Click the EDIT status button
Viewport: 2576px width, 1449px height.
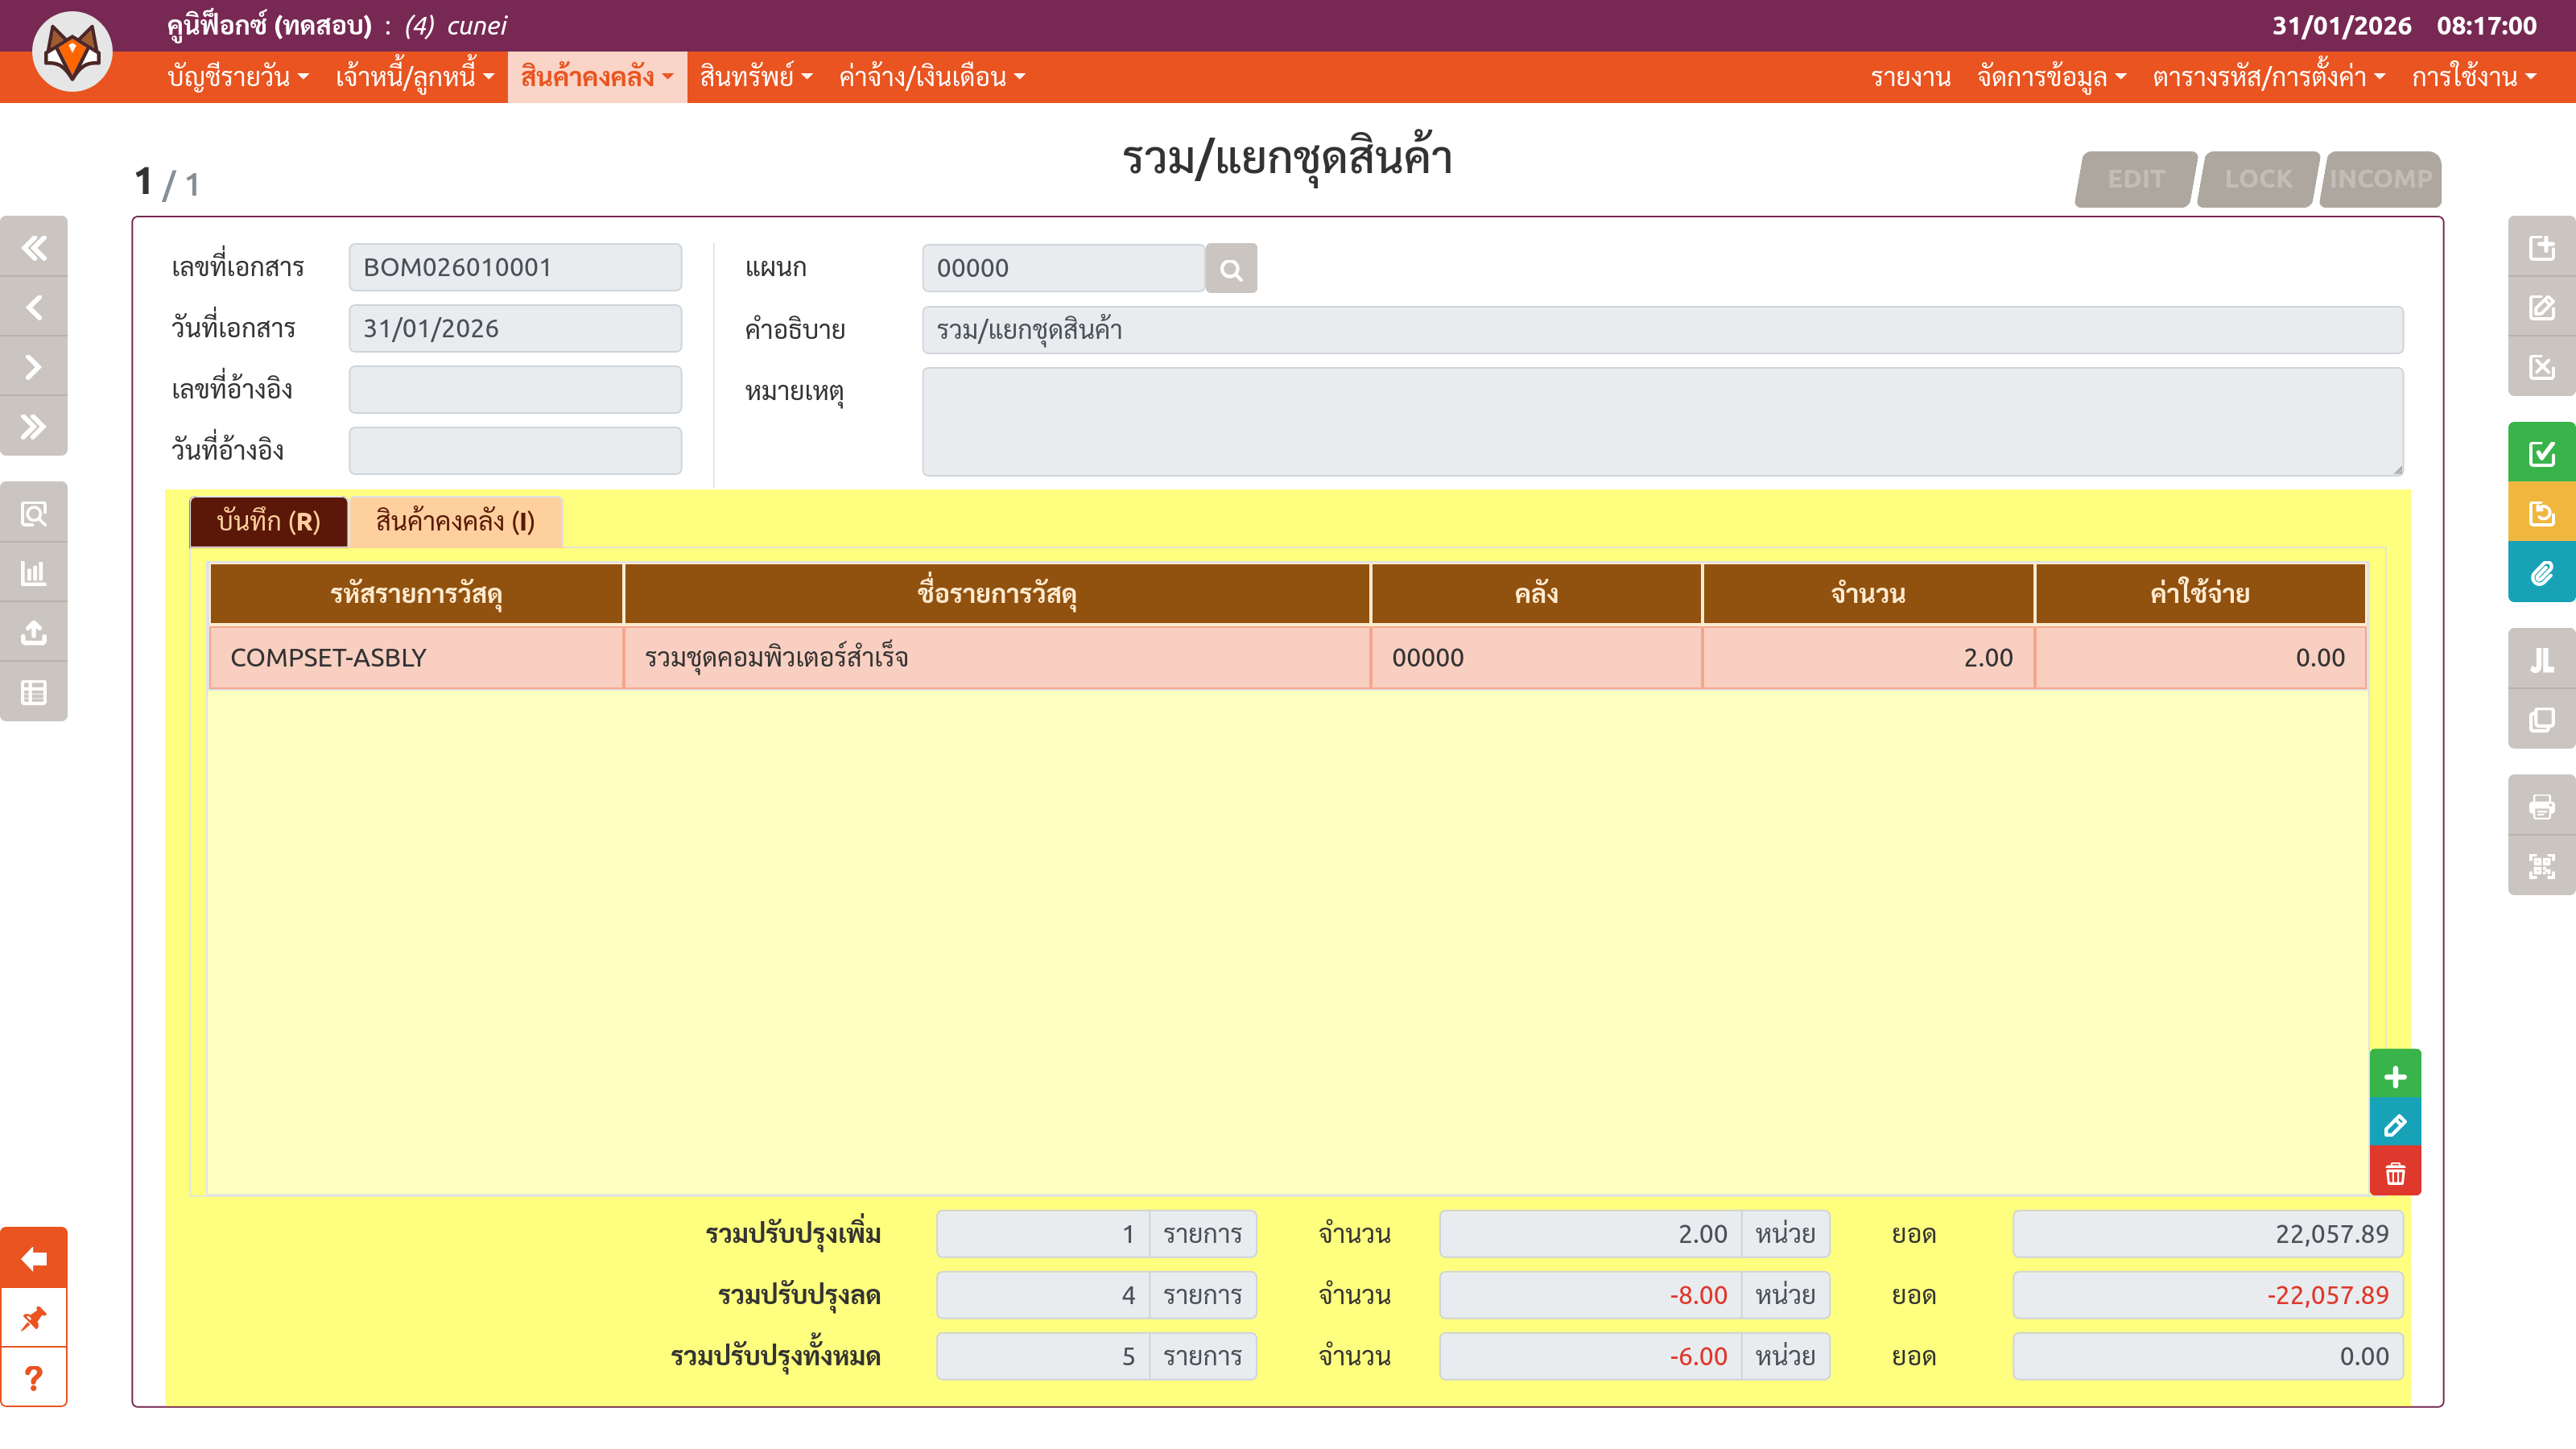point(2135,179)
